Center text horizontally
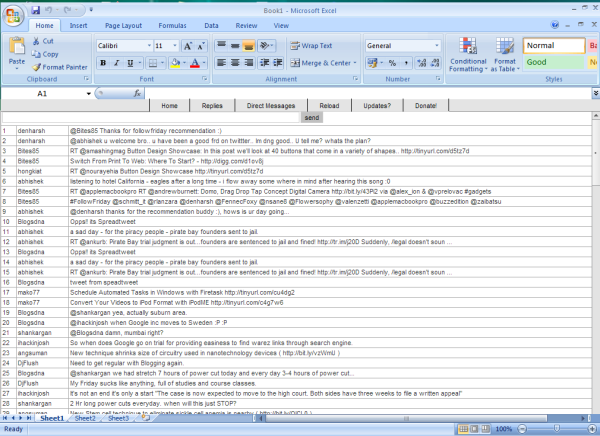The width and height of the screenshot is (600, 436). tap(235, 62)
